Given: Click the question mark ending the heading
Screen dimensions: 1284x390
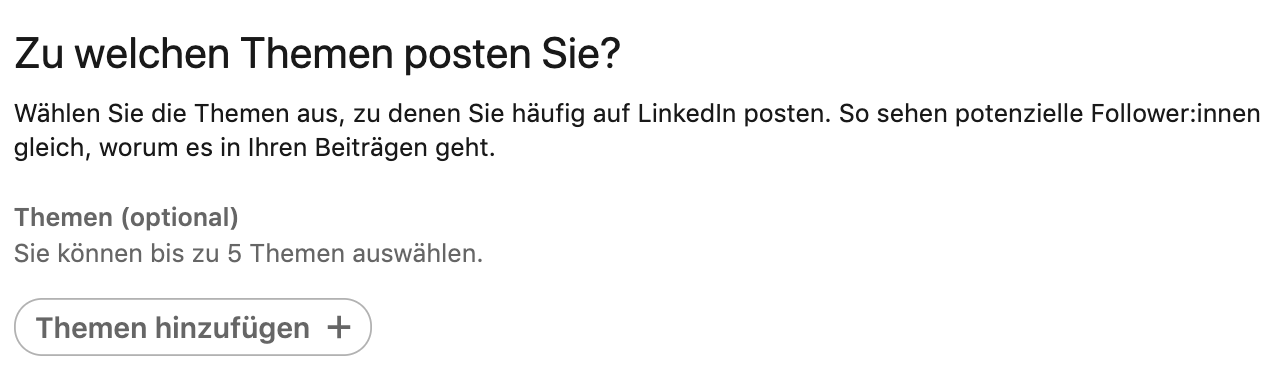Looking at the screenshot, I should (x=609, y=55).
